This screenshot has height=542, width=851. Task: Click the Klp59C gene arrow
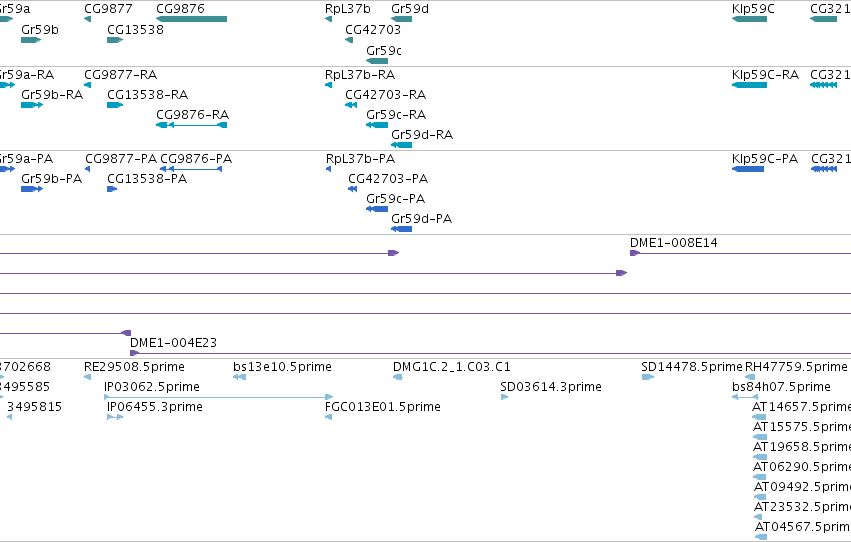[749, 19]
